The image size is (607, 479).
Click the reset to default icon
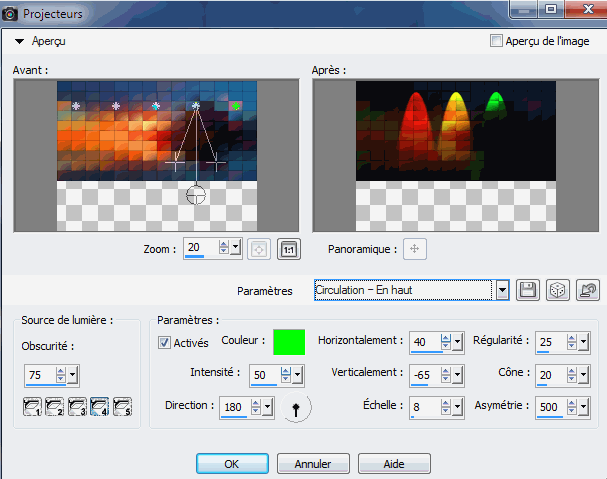[588, 290]
